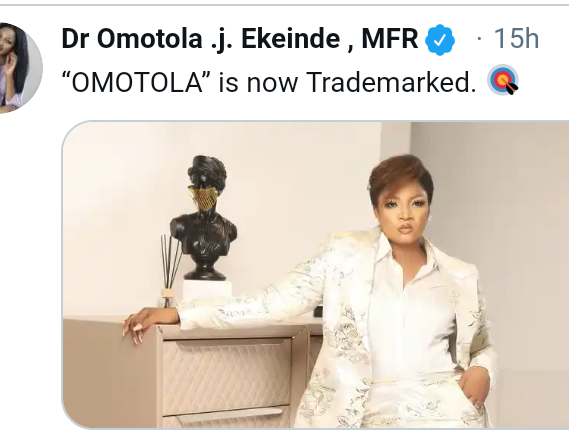Image resolution: width=569 pixels, height=440 pixels.
Task: Click the blue verified badge icon
Action: [x=440, y=40]
